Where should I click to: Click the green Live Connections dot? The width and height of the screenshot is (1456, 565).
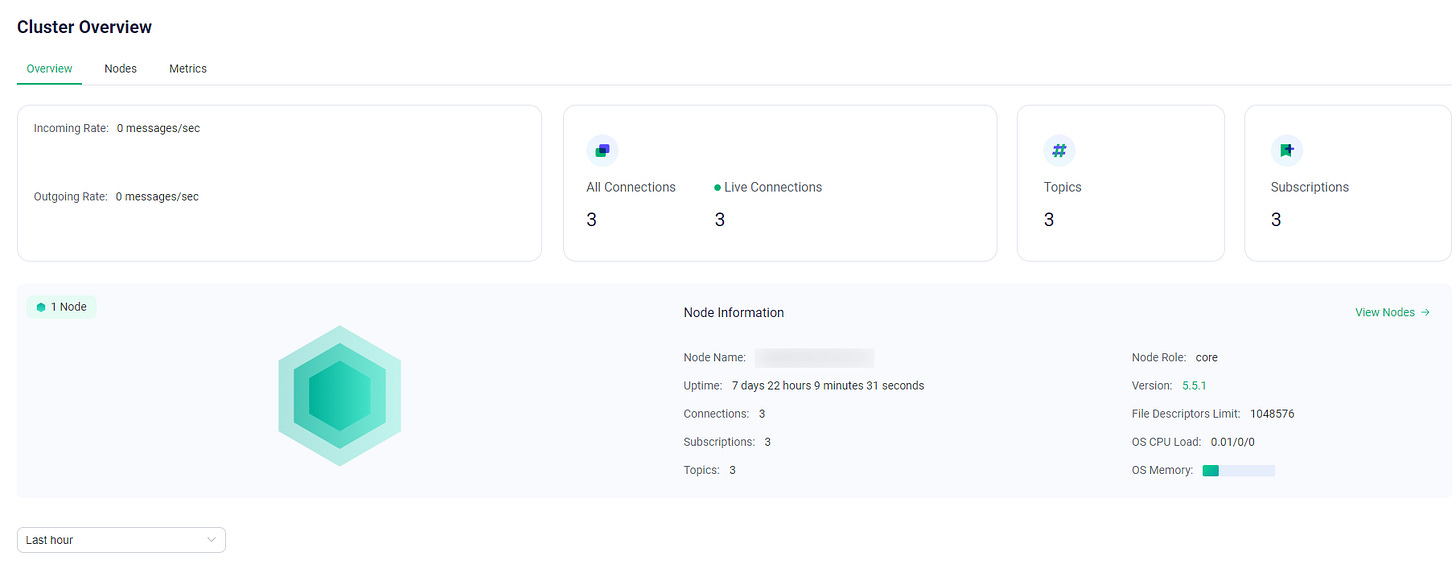[x=717, y=187]
